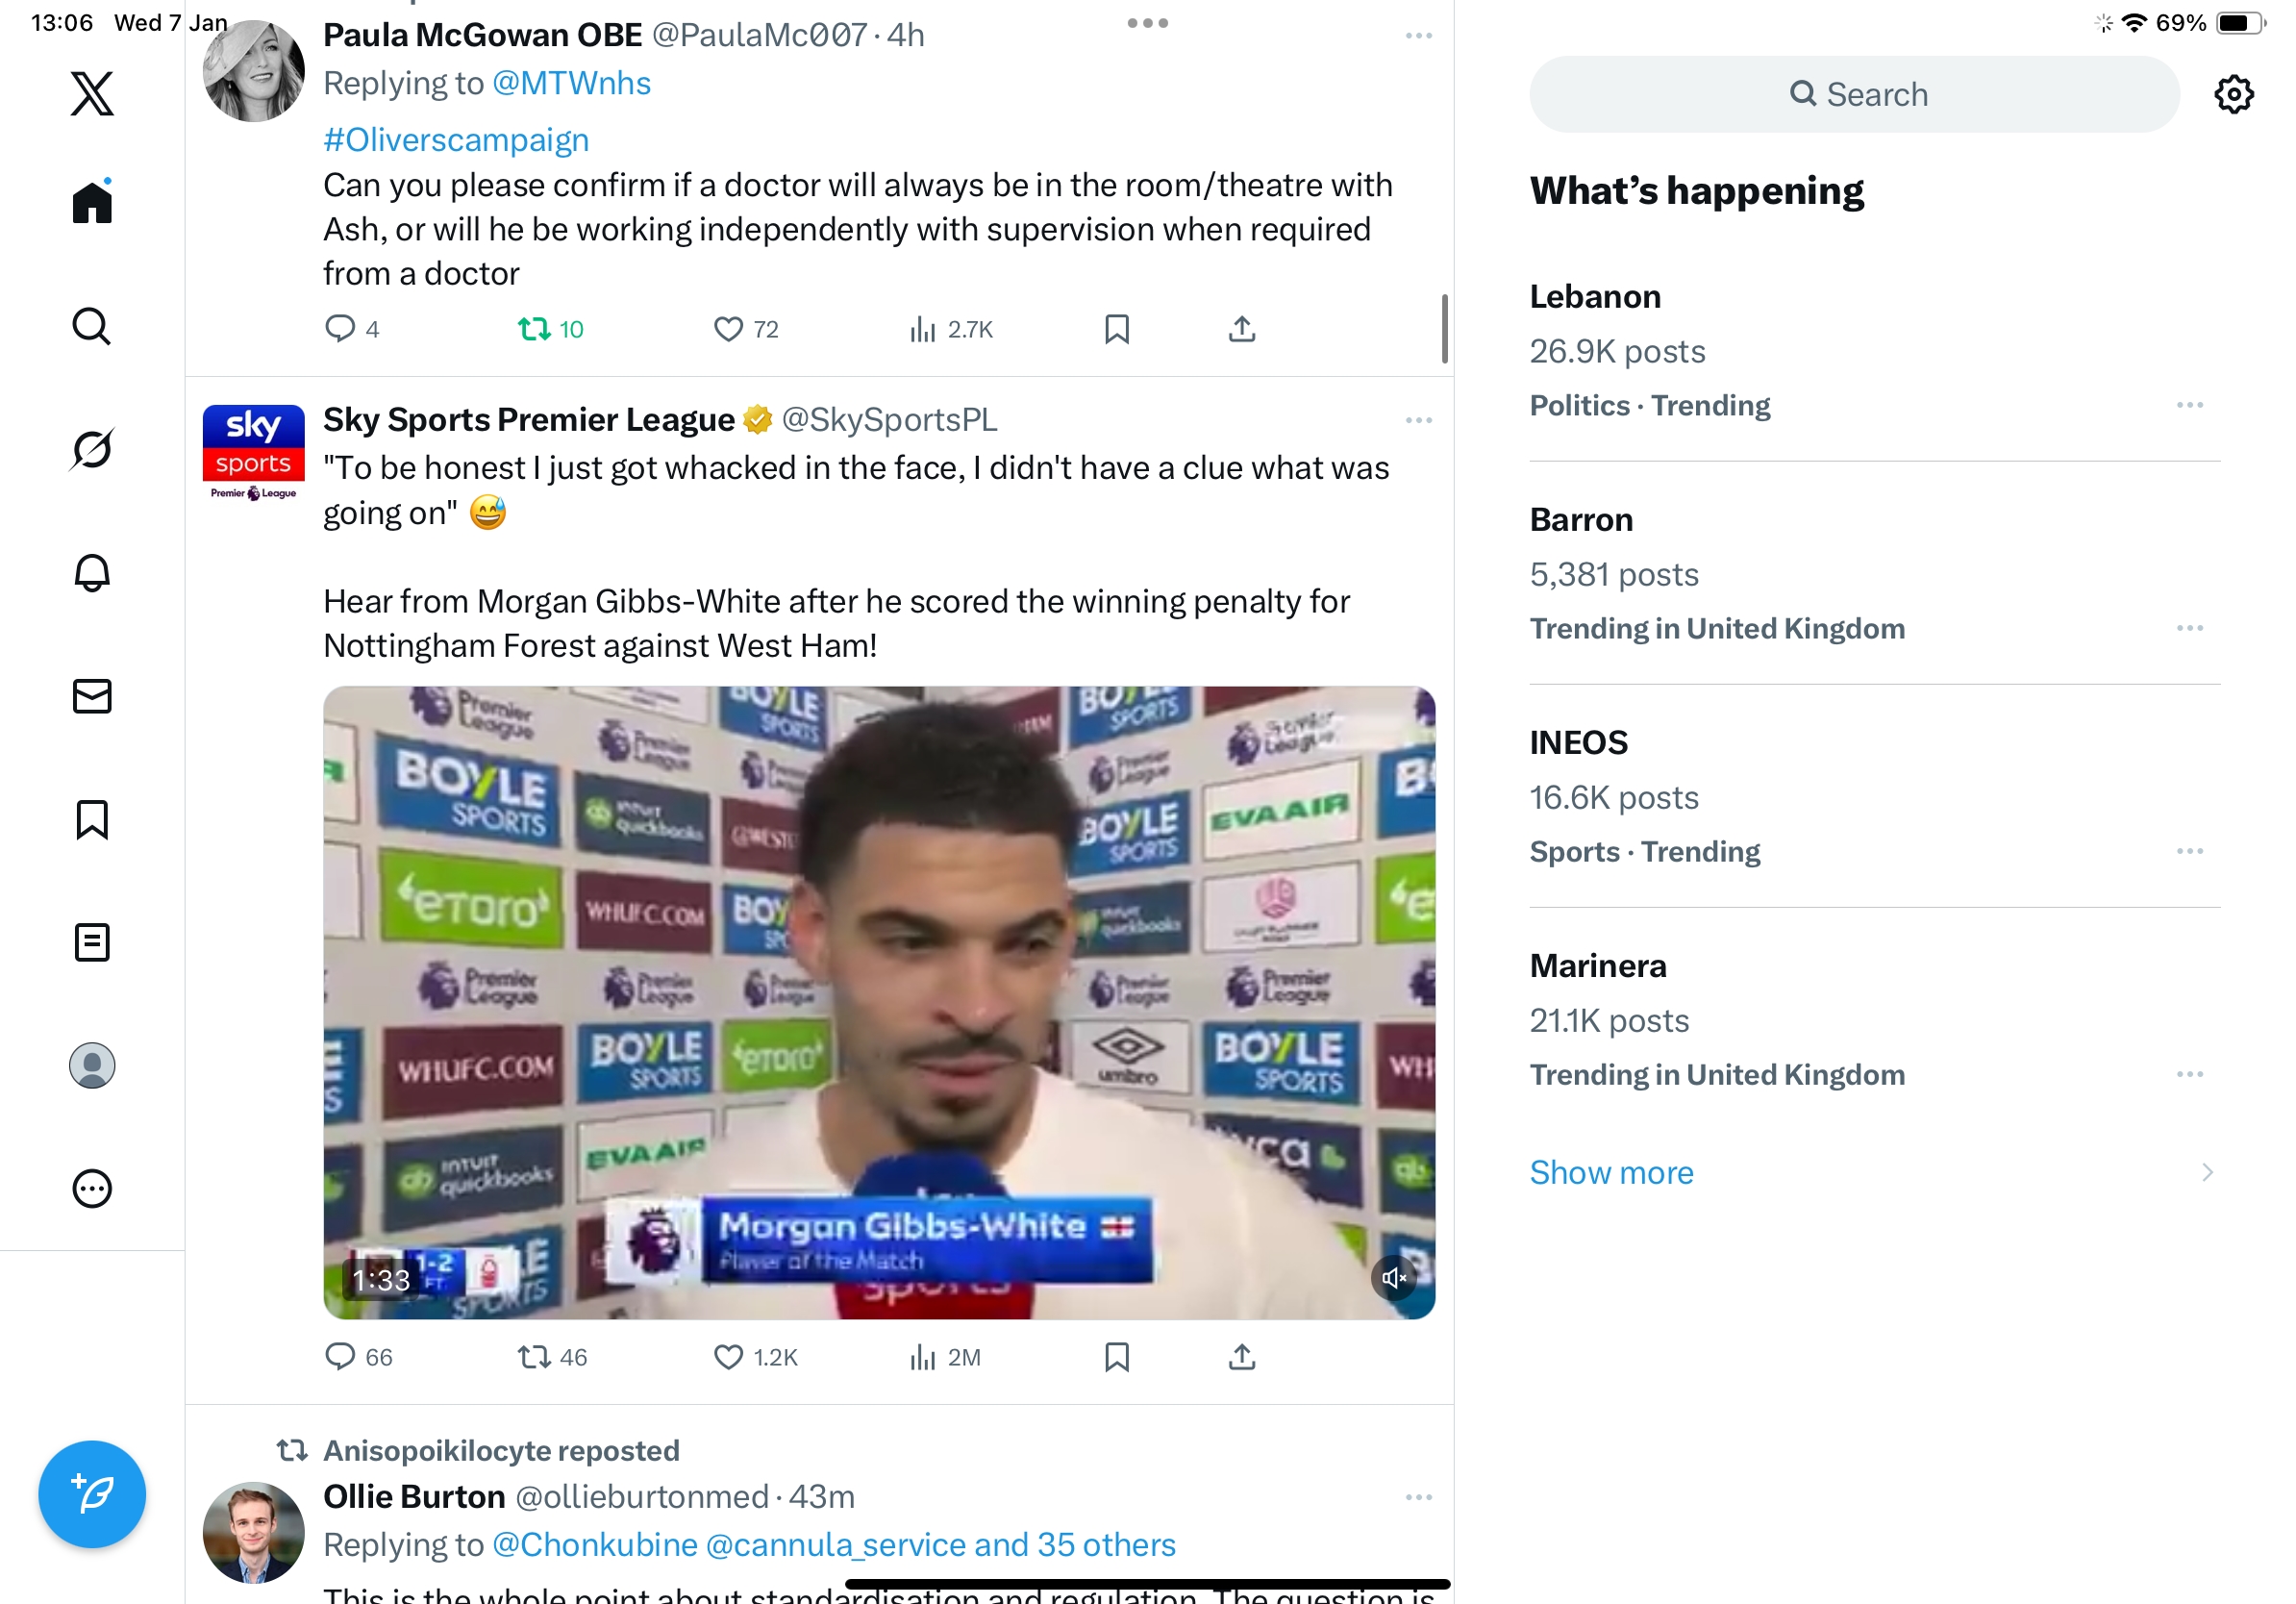Expand Show more trends list
Screen dimensions: 2296x1604
(1611, 1172)
